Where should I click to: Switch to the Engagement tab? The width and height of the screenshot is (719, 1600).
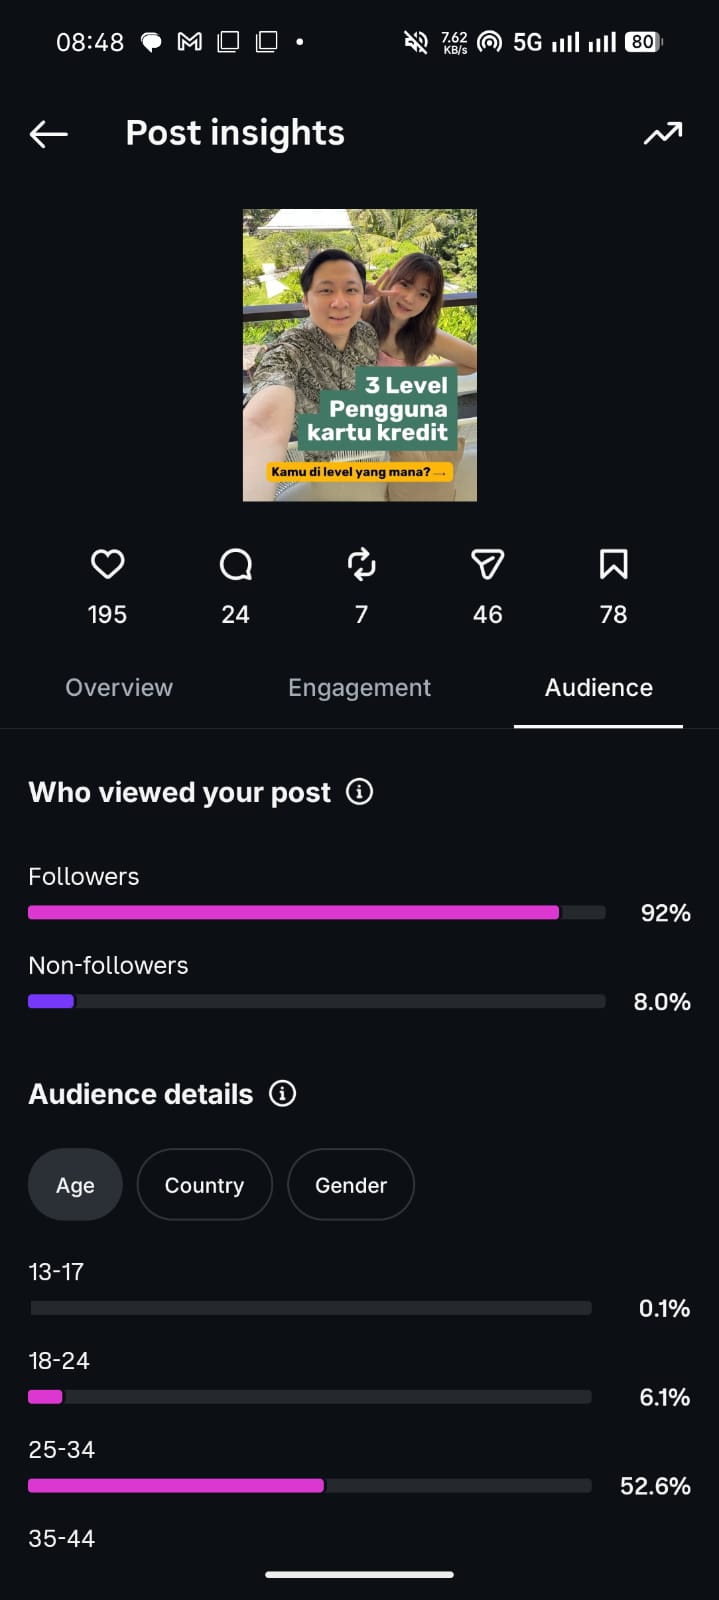359,688
